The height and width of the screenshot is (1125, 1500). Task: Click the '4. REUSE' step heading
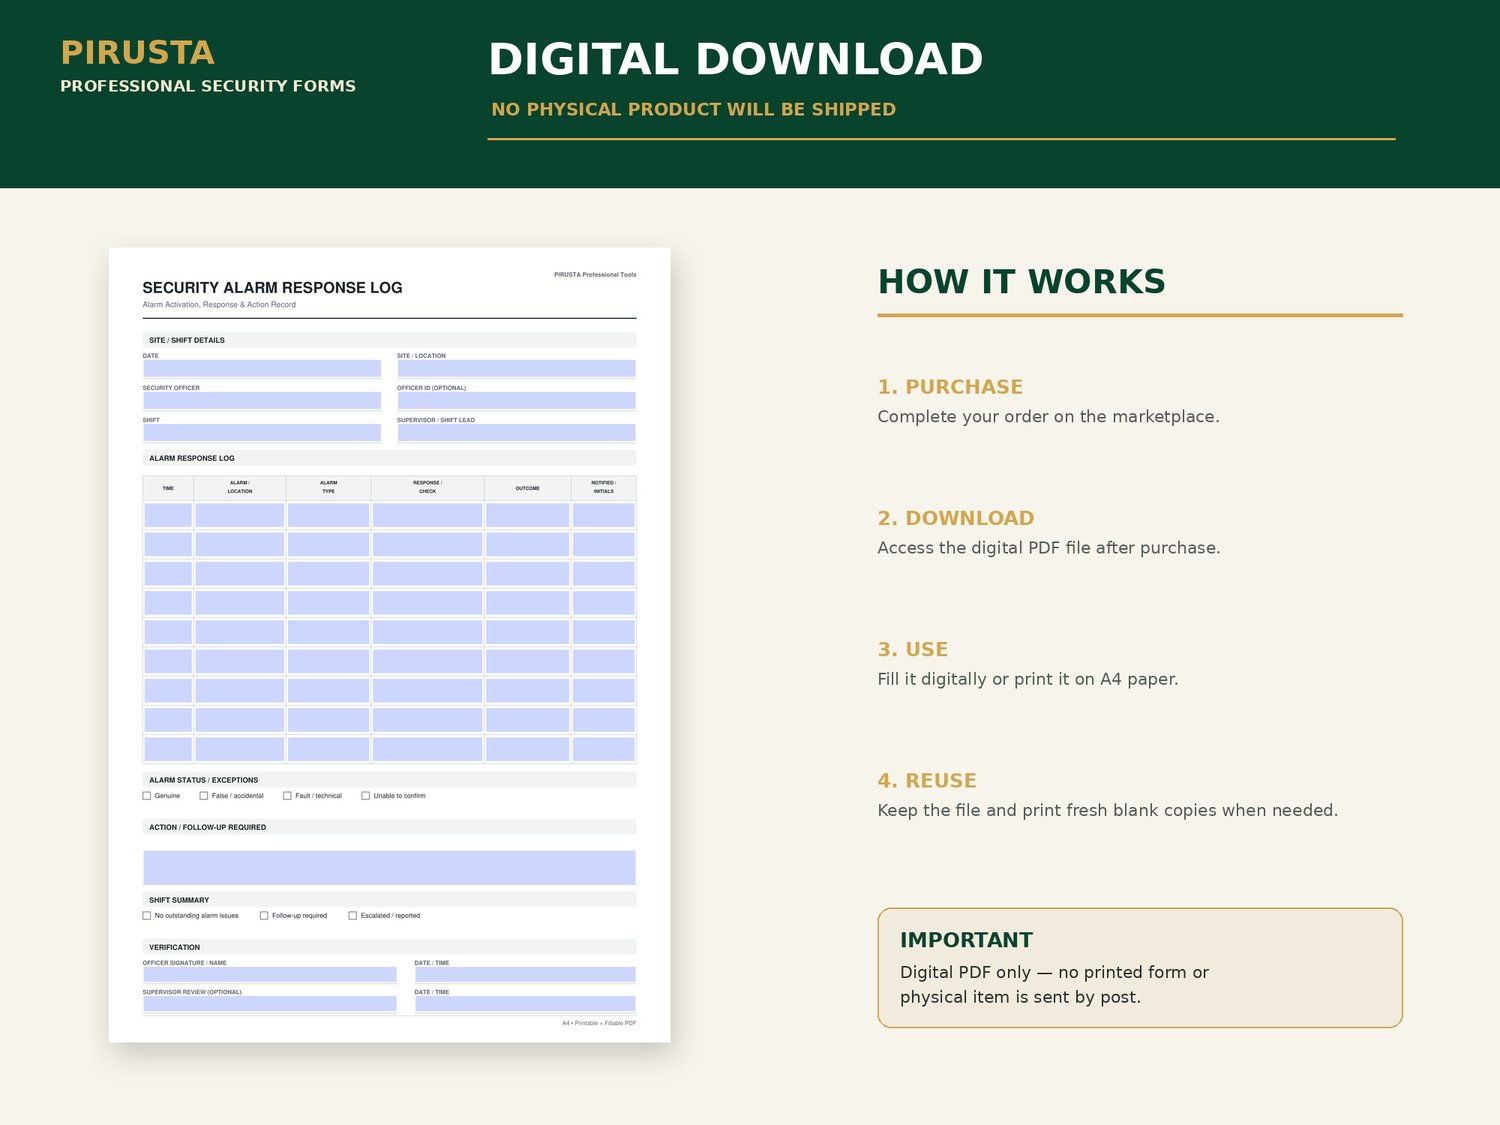pos(927,781)
